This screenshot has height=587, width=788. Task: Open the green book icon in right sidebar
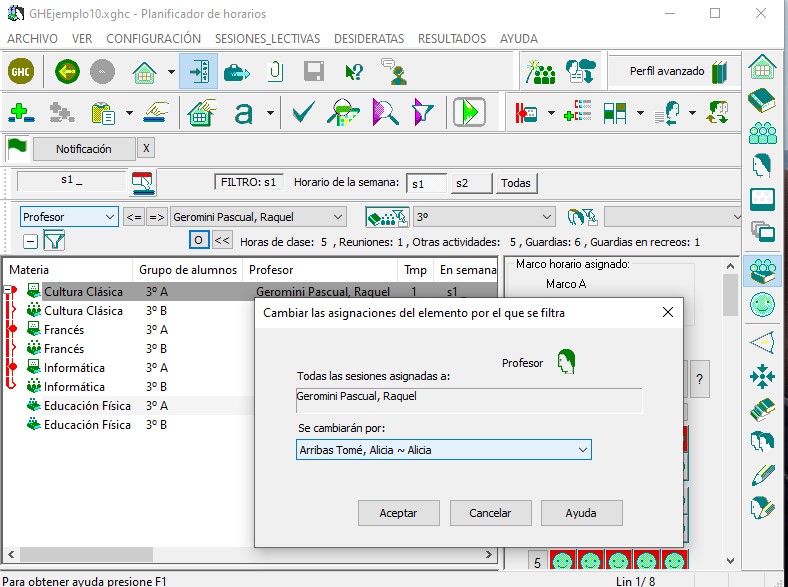(763, 102)
